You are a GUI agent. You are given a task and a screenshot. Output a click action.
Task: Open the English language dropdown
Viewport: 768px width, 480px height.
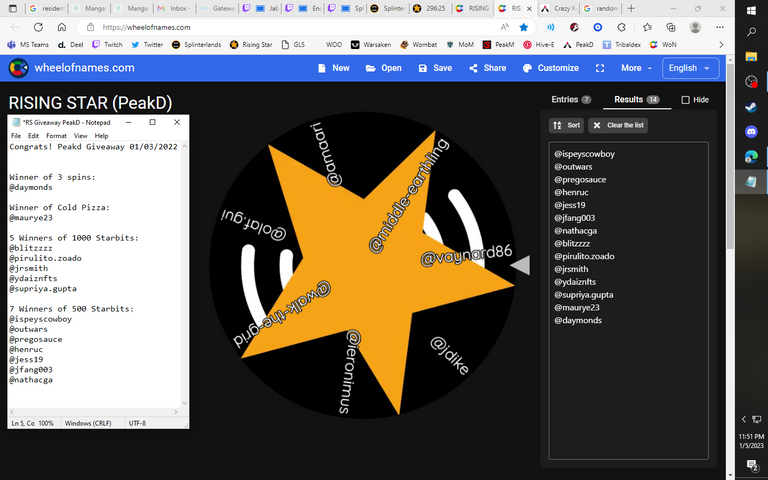click(x=690, y=68)
